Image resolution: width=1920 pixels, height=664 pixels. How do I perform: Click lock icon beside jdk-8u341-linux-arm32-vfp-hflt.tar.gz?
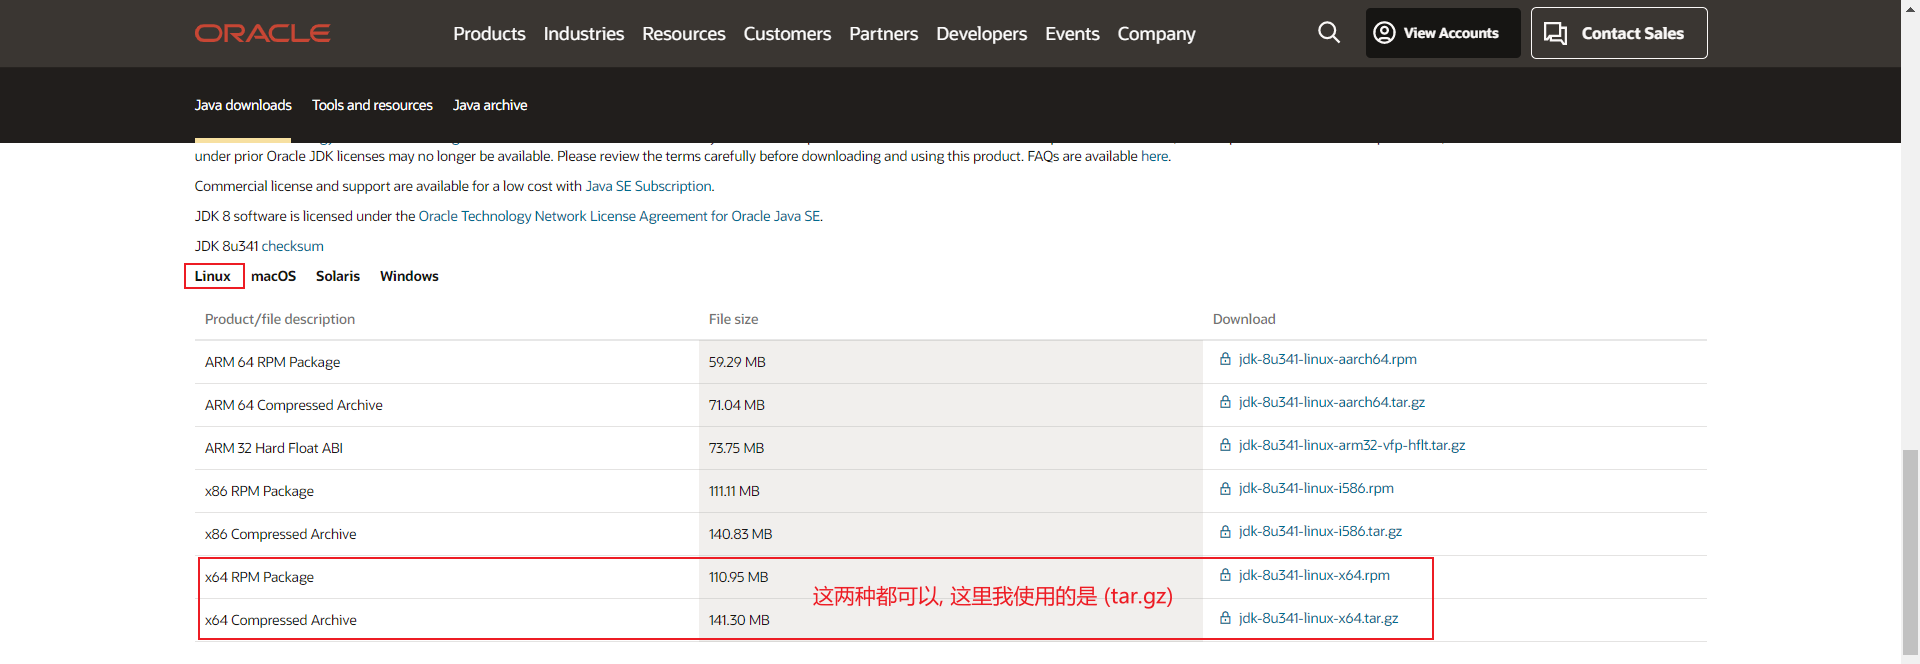1225,445
